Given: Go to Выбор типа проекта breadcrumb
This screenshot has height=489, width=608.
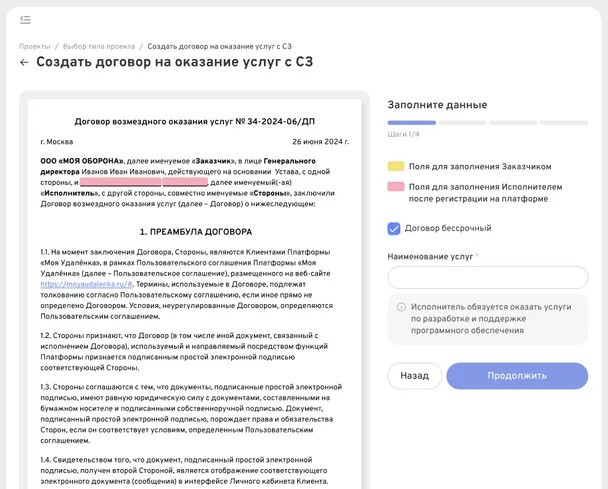Looking at the screenshot, I should coord(99,47).
